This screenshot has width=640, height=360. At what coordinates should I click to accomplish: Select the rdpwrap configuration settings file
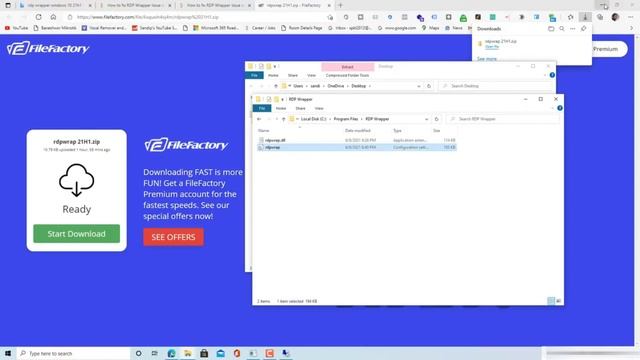[356, 147]
